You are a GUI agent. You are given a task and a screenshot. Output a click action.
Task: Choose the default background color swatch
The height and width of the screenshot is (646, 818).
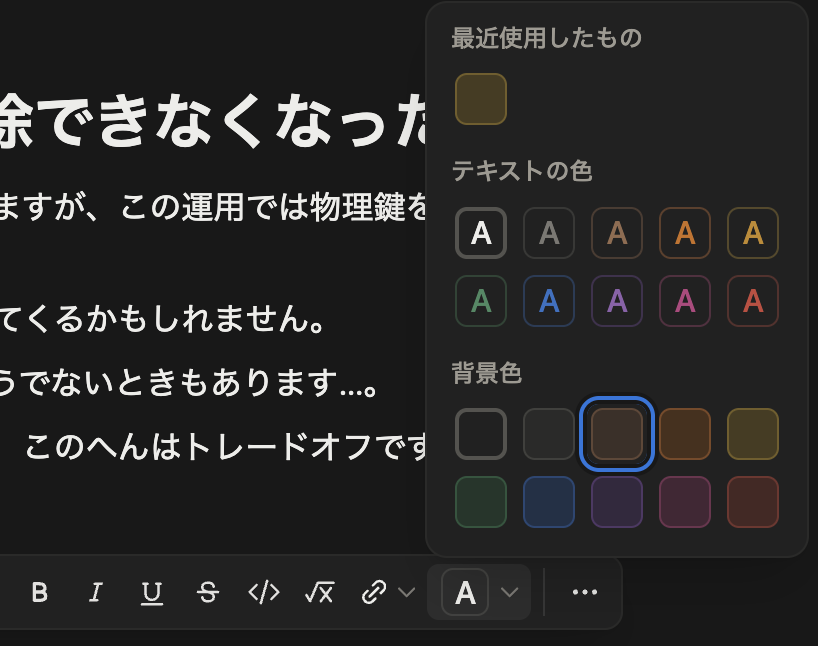481,434
